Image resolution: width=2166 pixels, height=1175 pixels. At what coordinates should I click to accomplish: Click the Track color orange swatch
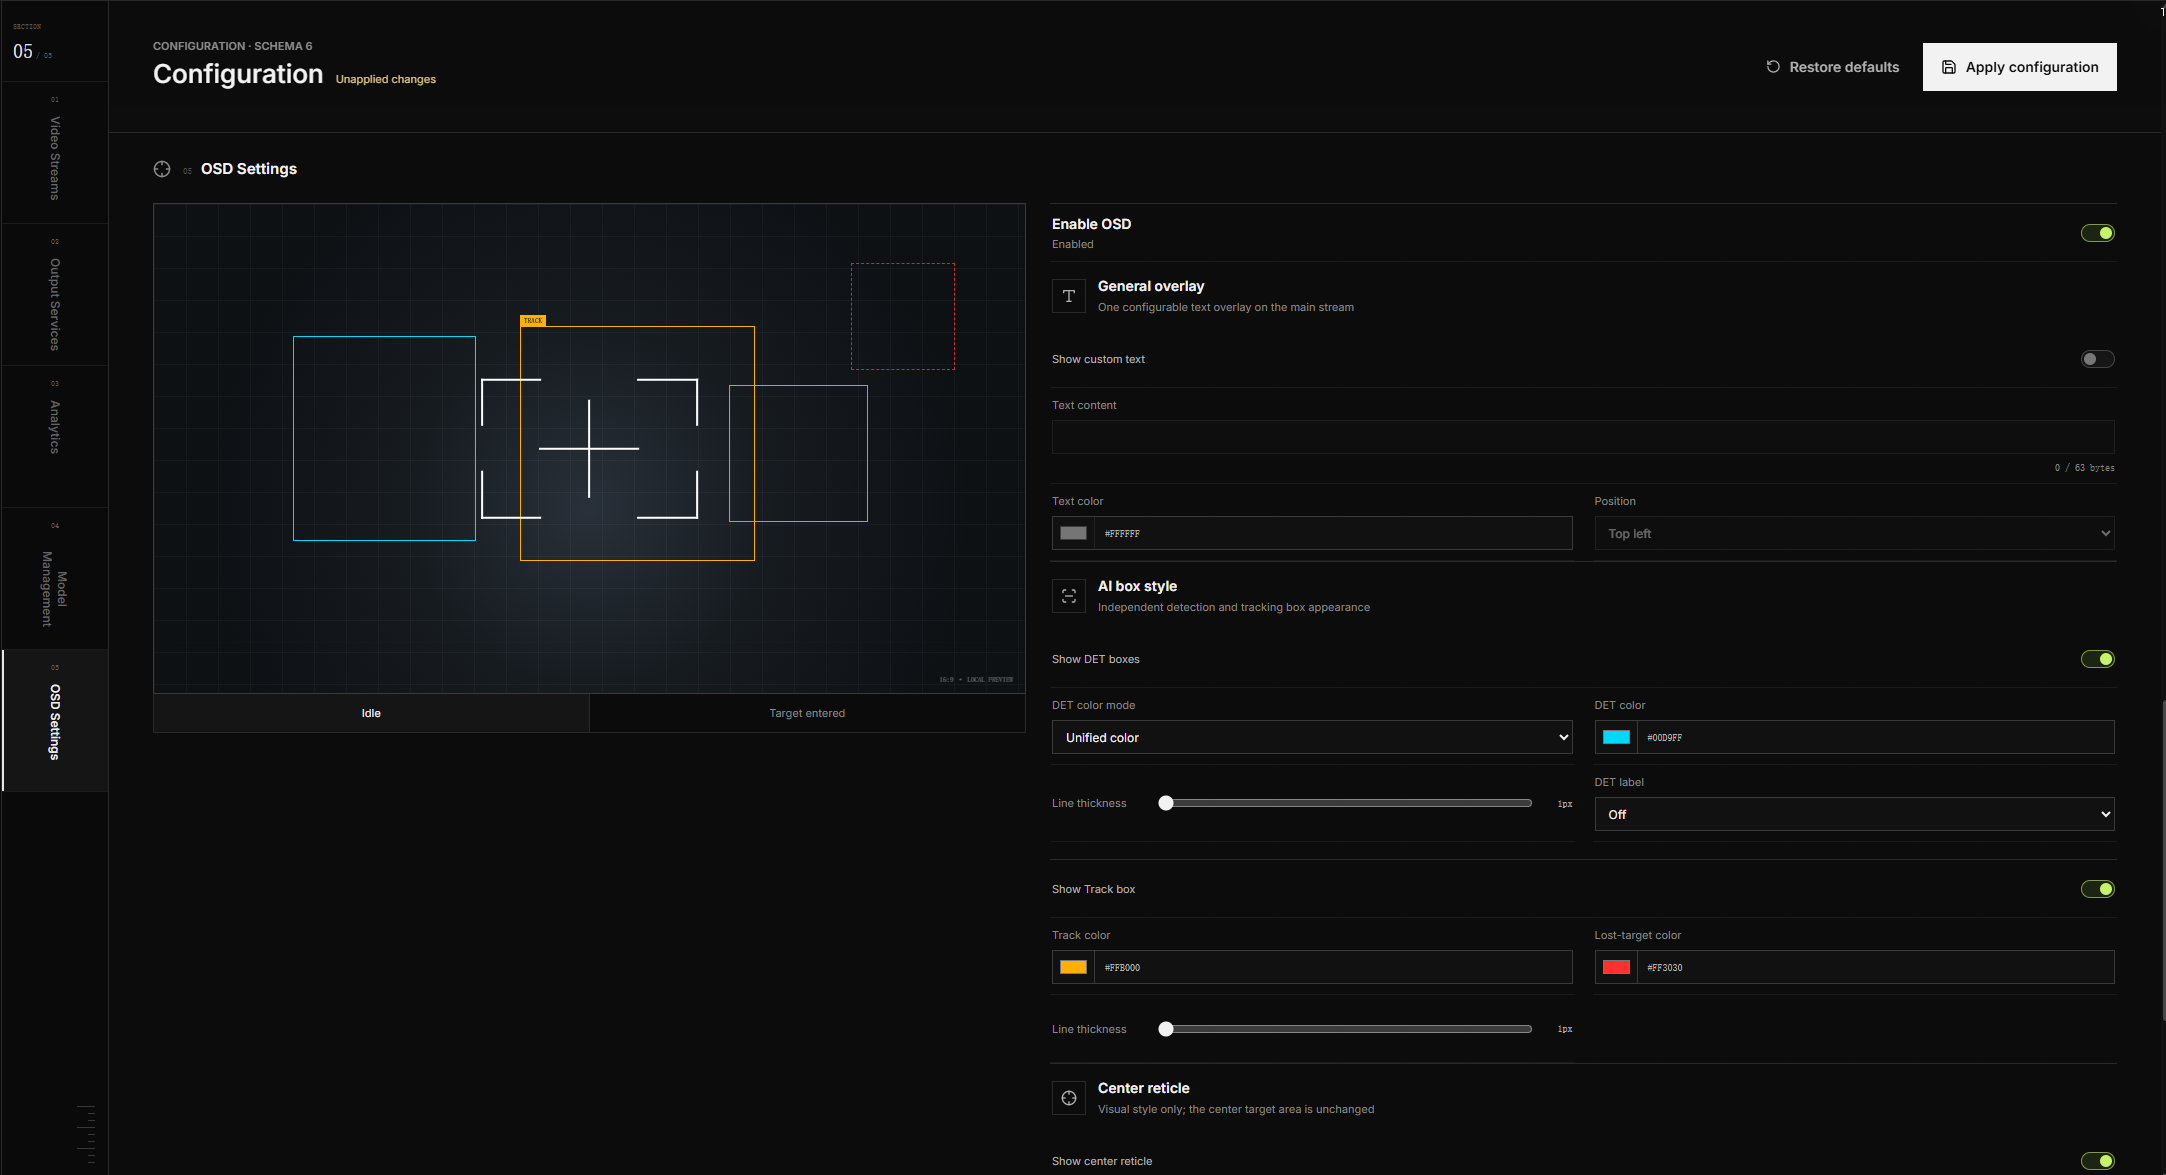click(x=1073, y=967)
